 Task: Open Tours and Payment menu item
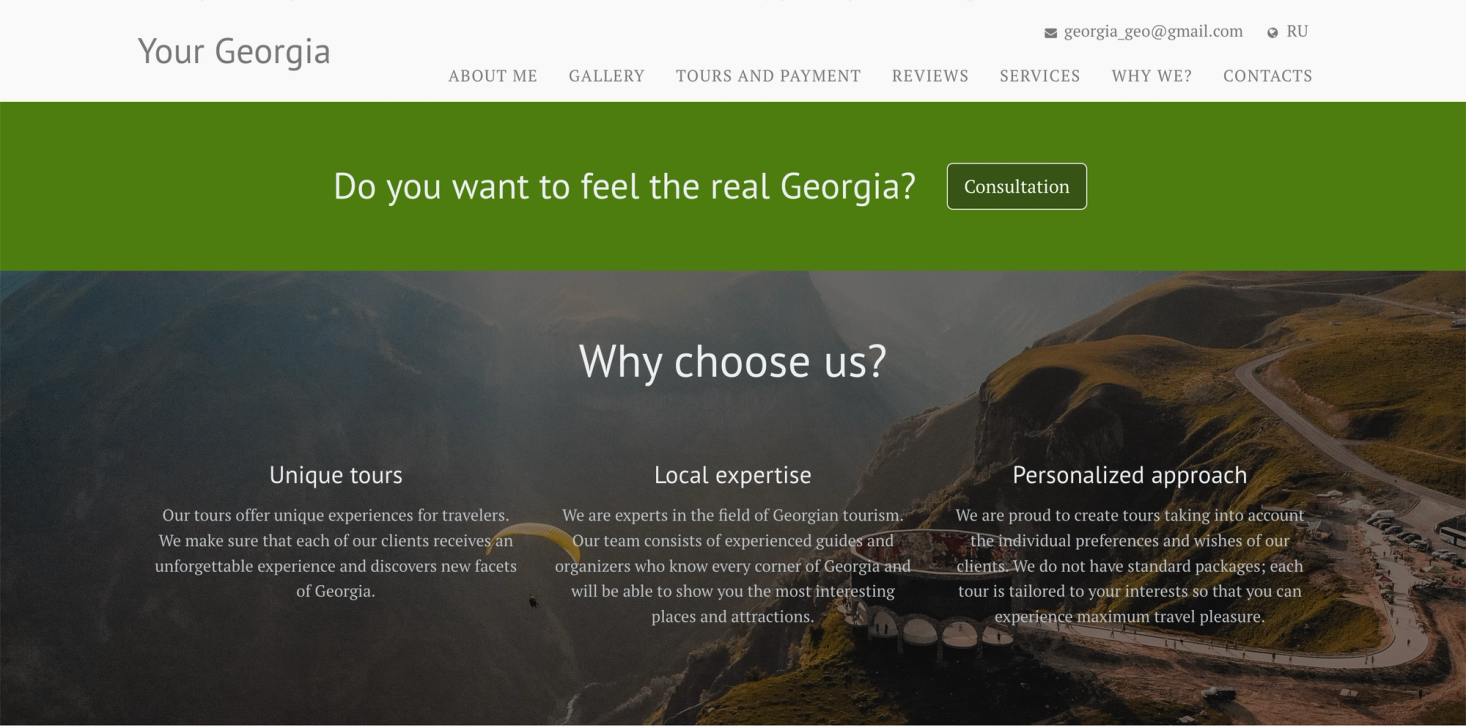point(768,76)
